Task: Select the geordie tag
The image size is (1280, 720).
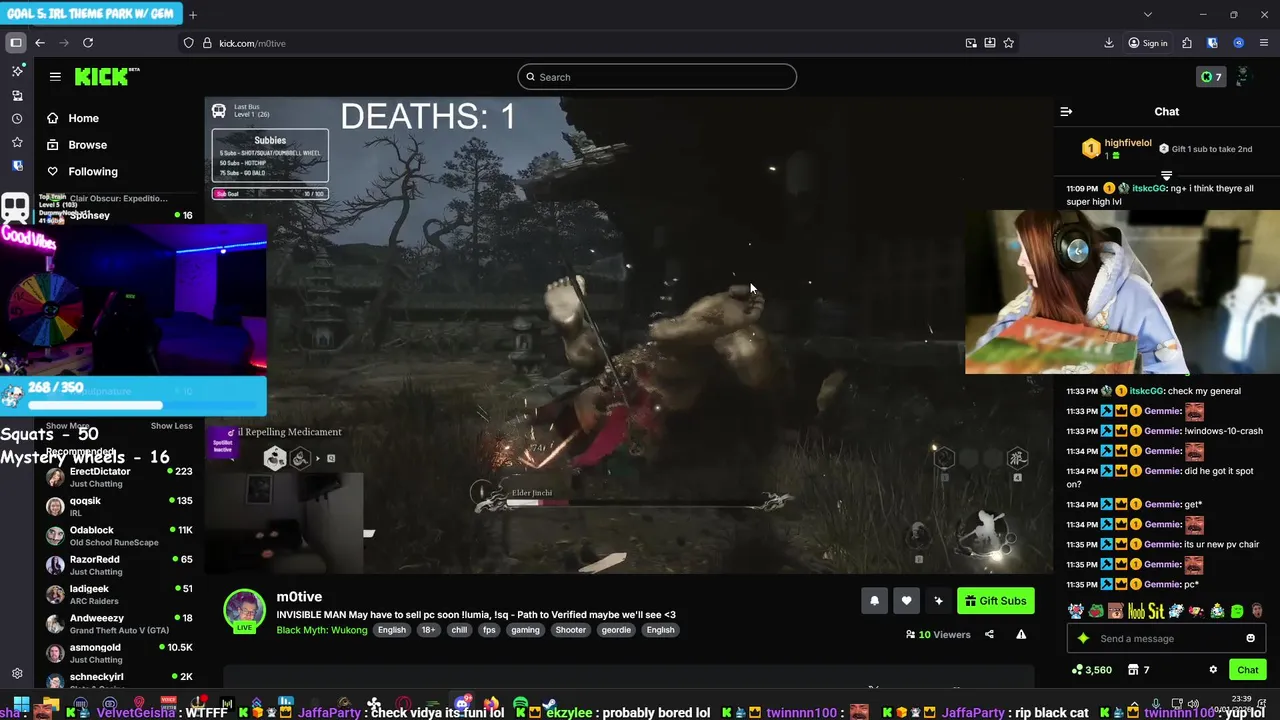Action: click(616, 630)
